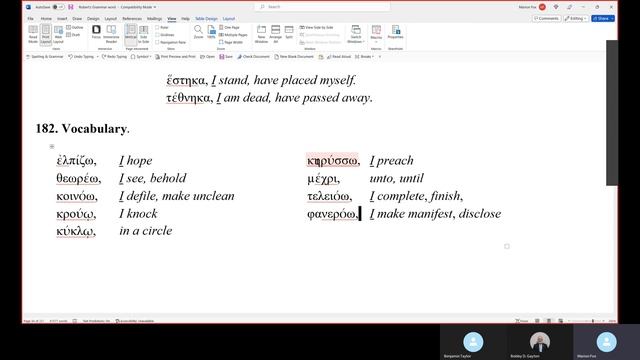Select Side to Side page movement
The width and height of the screenshot is (640, 360).
tap(144, 34)
